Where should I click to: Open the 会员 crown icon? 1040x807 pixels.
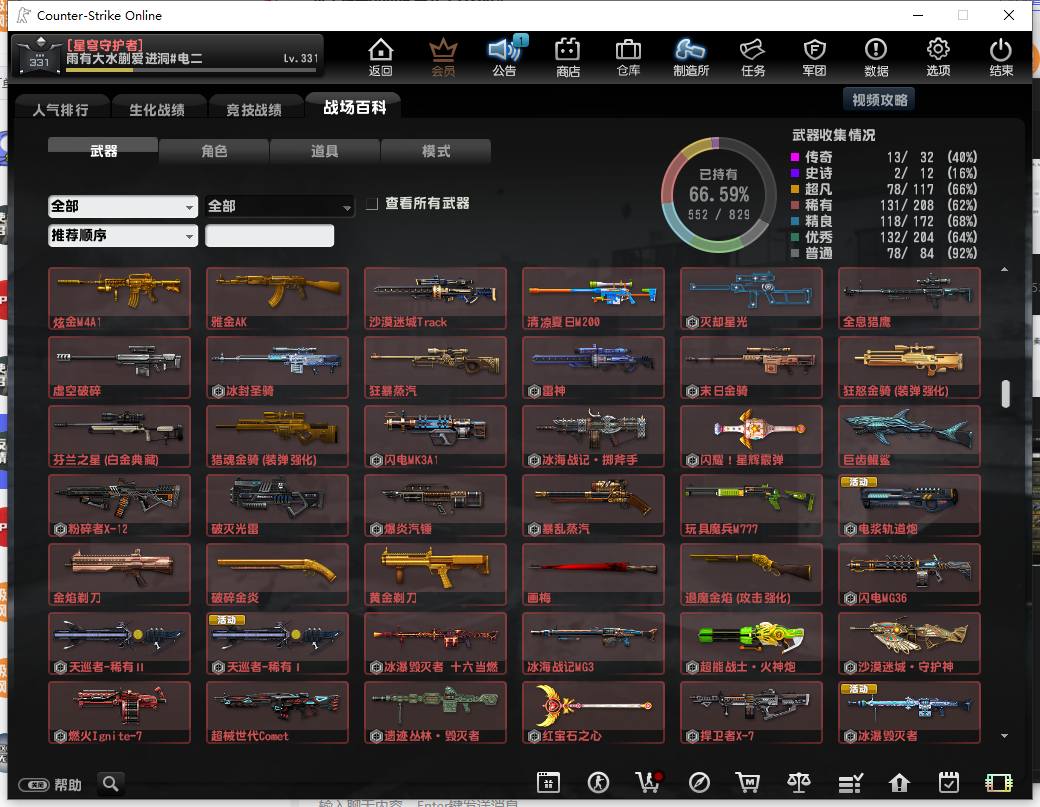point(443,56)
